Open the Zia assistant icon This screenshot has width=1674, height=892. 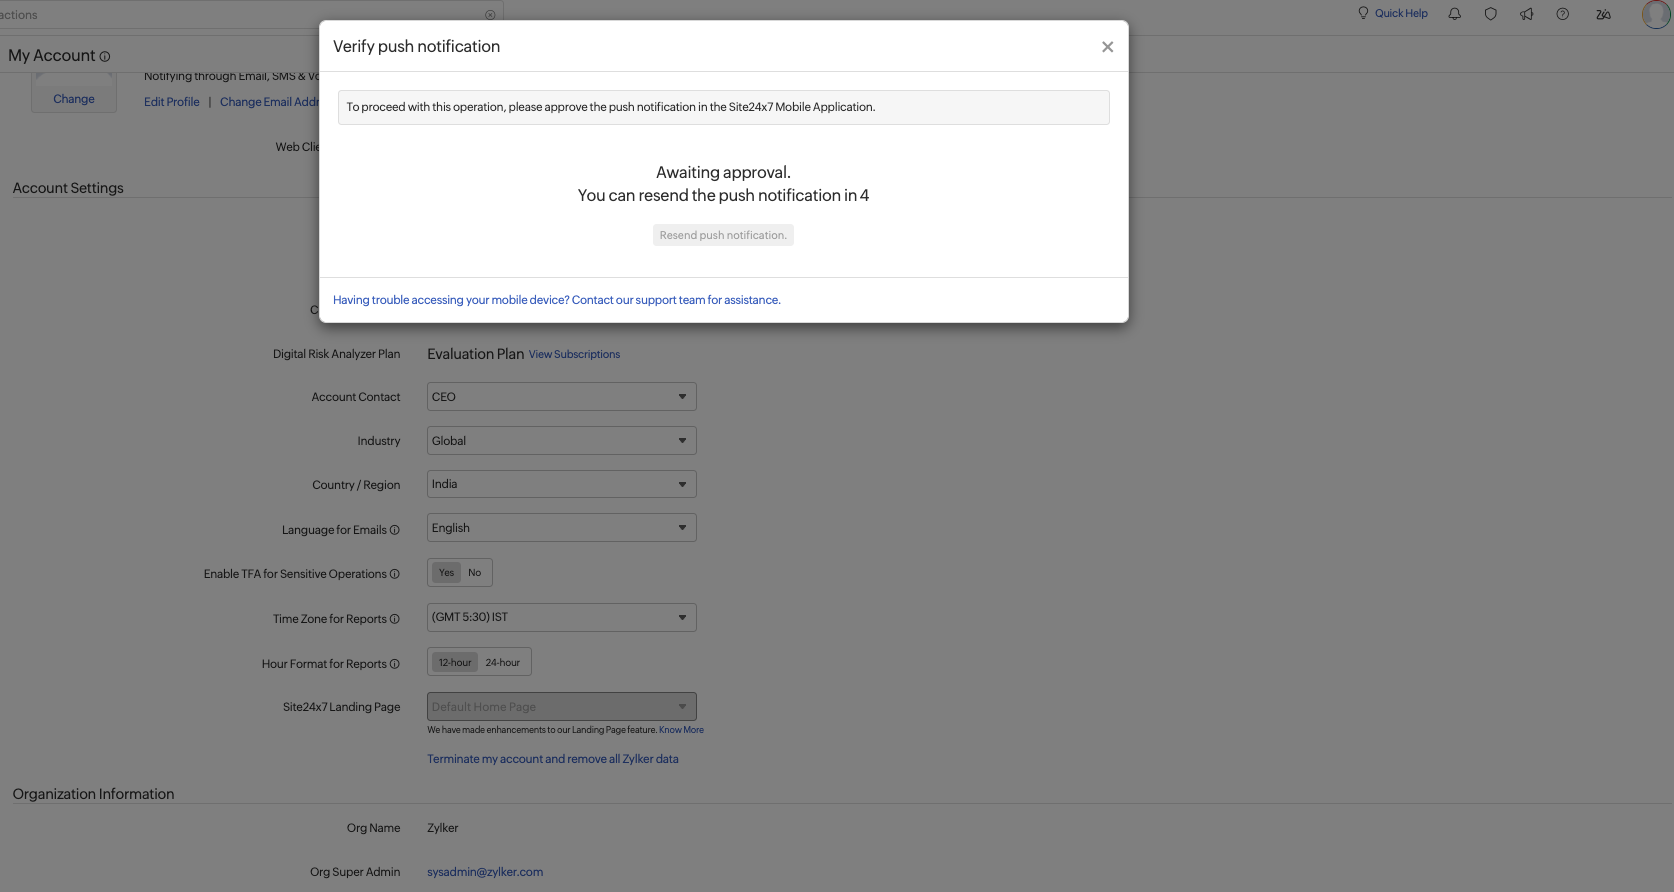tap(1603, 14)
